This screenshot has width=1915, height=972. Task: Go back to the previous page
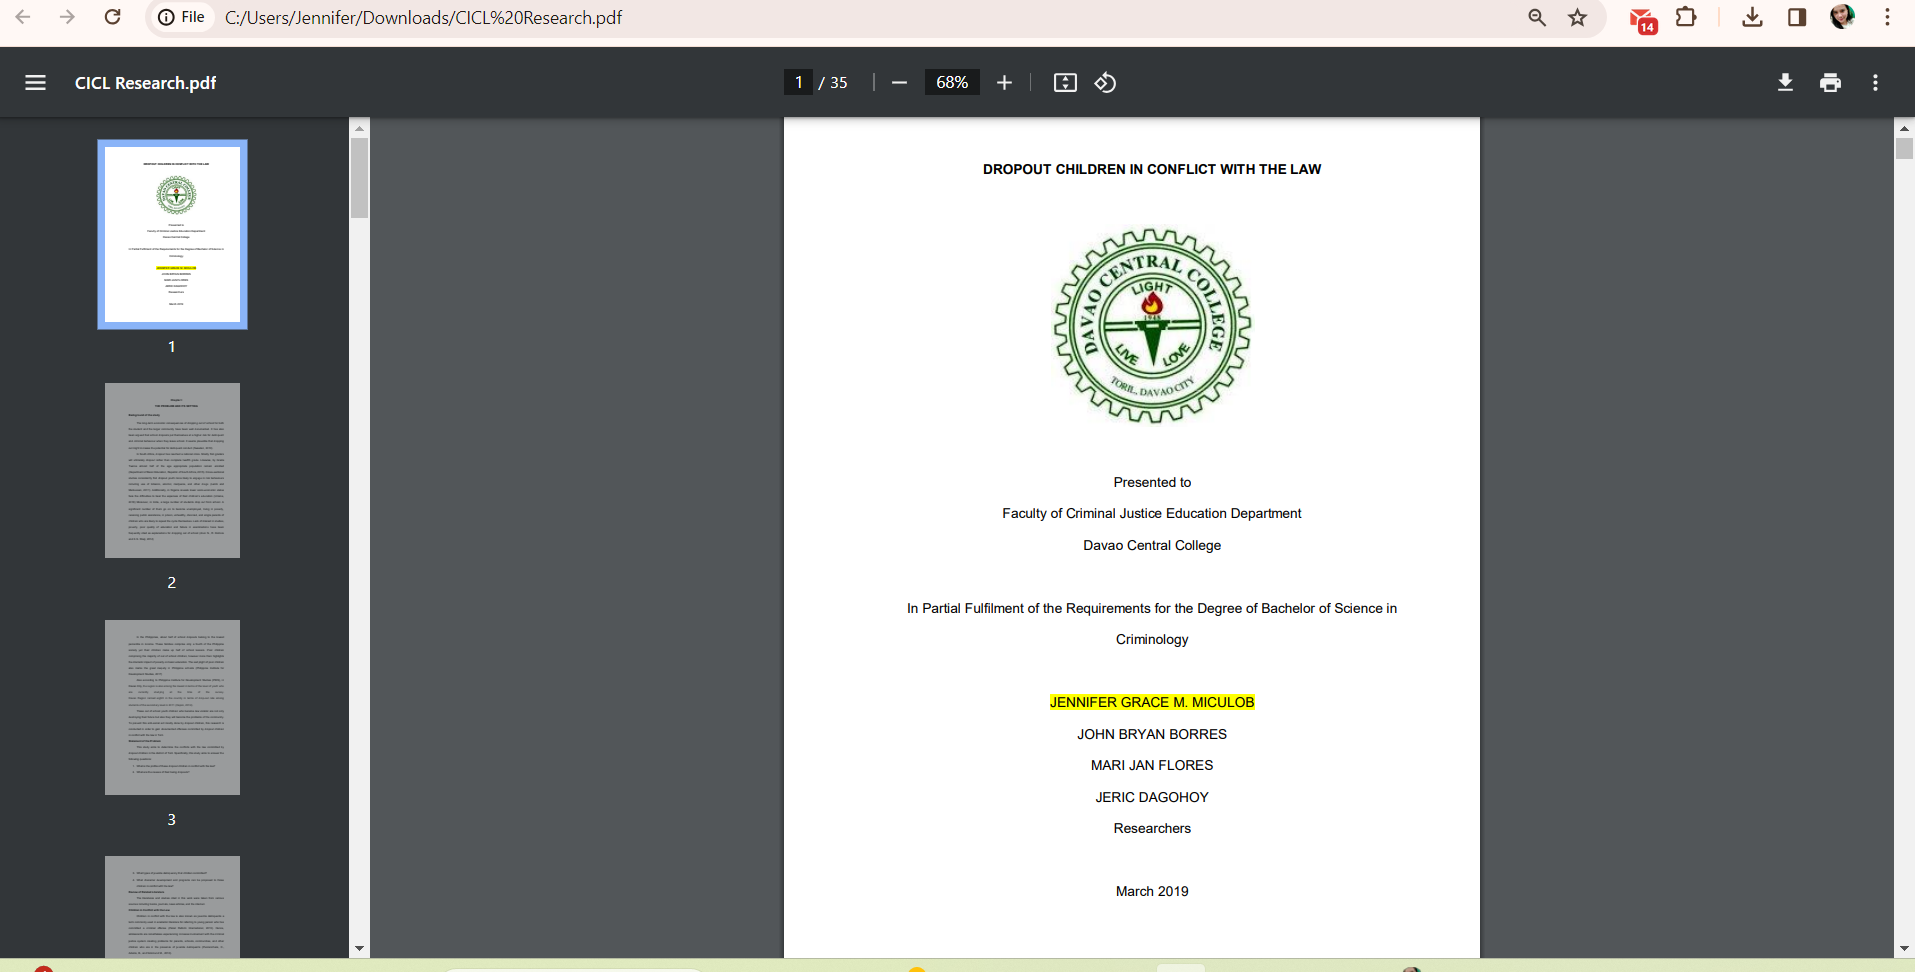[x=23, y=17]
